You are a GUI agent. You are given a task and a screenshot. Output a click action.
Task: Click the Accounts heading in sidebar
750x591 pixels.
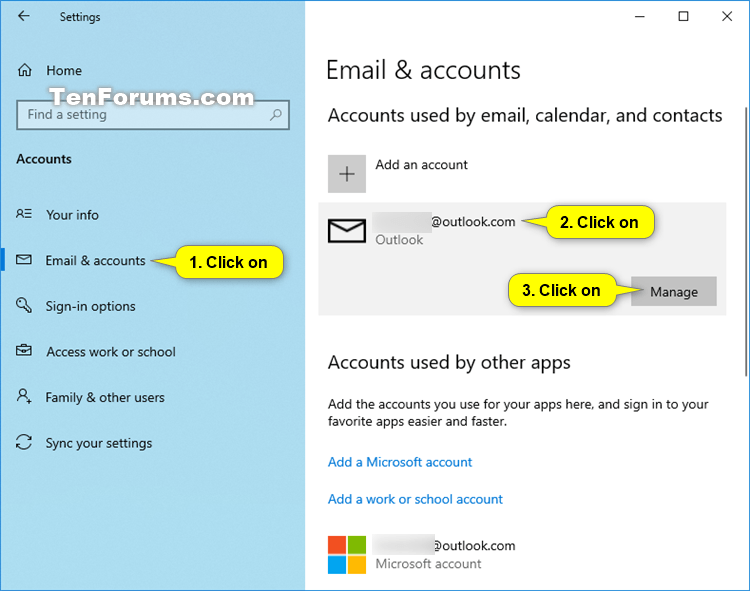click(44, 159)
